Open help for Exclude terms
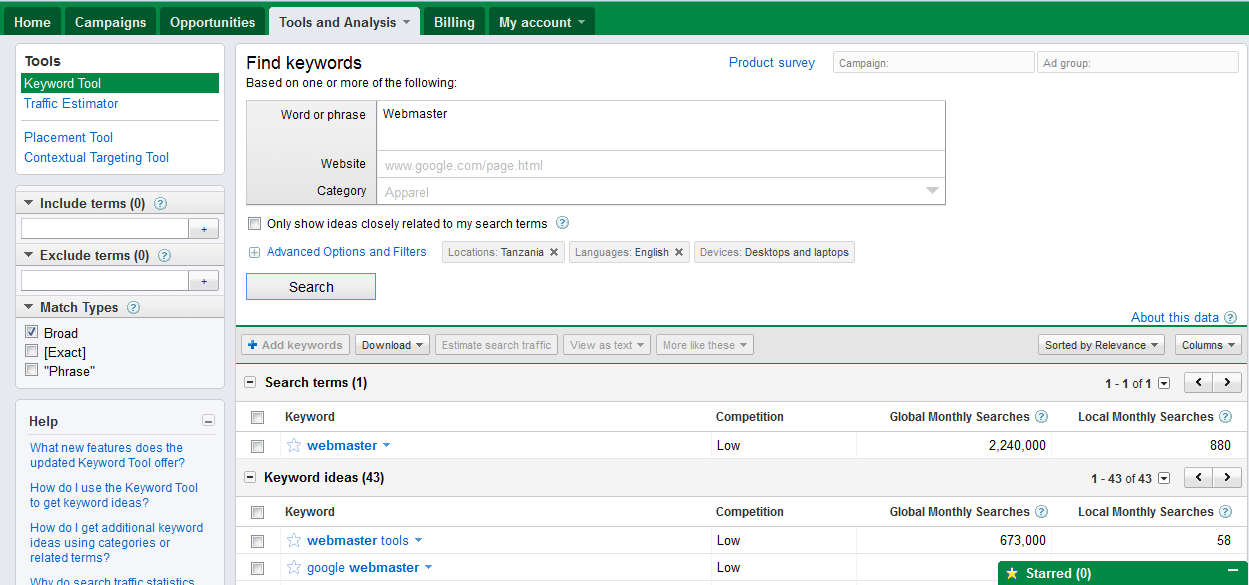 pyautogui.click(x=164, y=256)
